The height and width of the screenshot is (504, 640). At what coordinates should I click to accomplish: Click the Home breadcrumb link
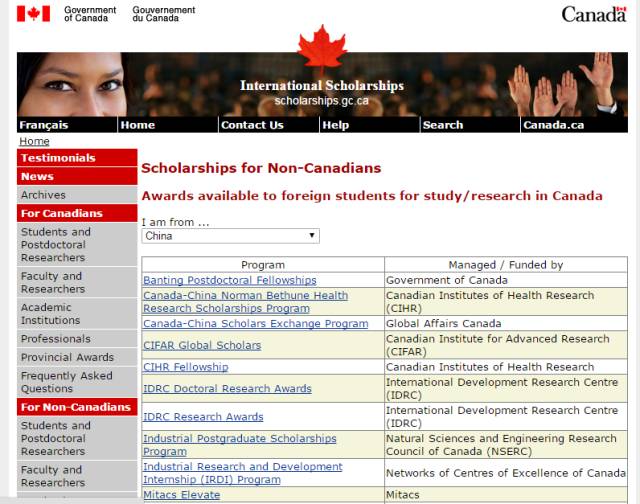34,141
